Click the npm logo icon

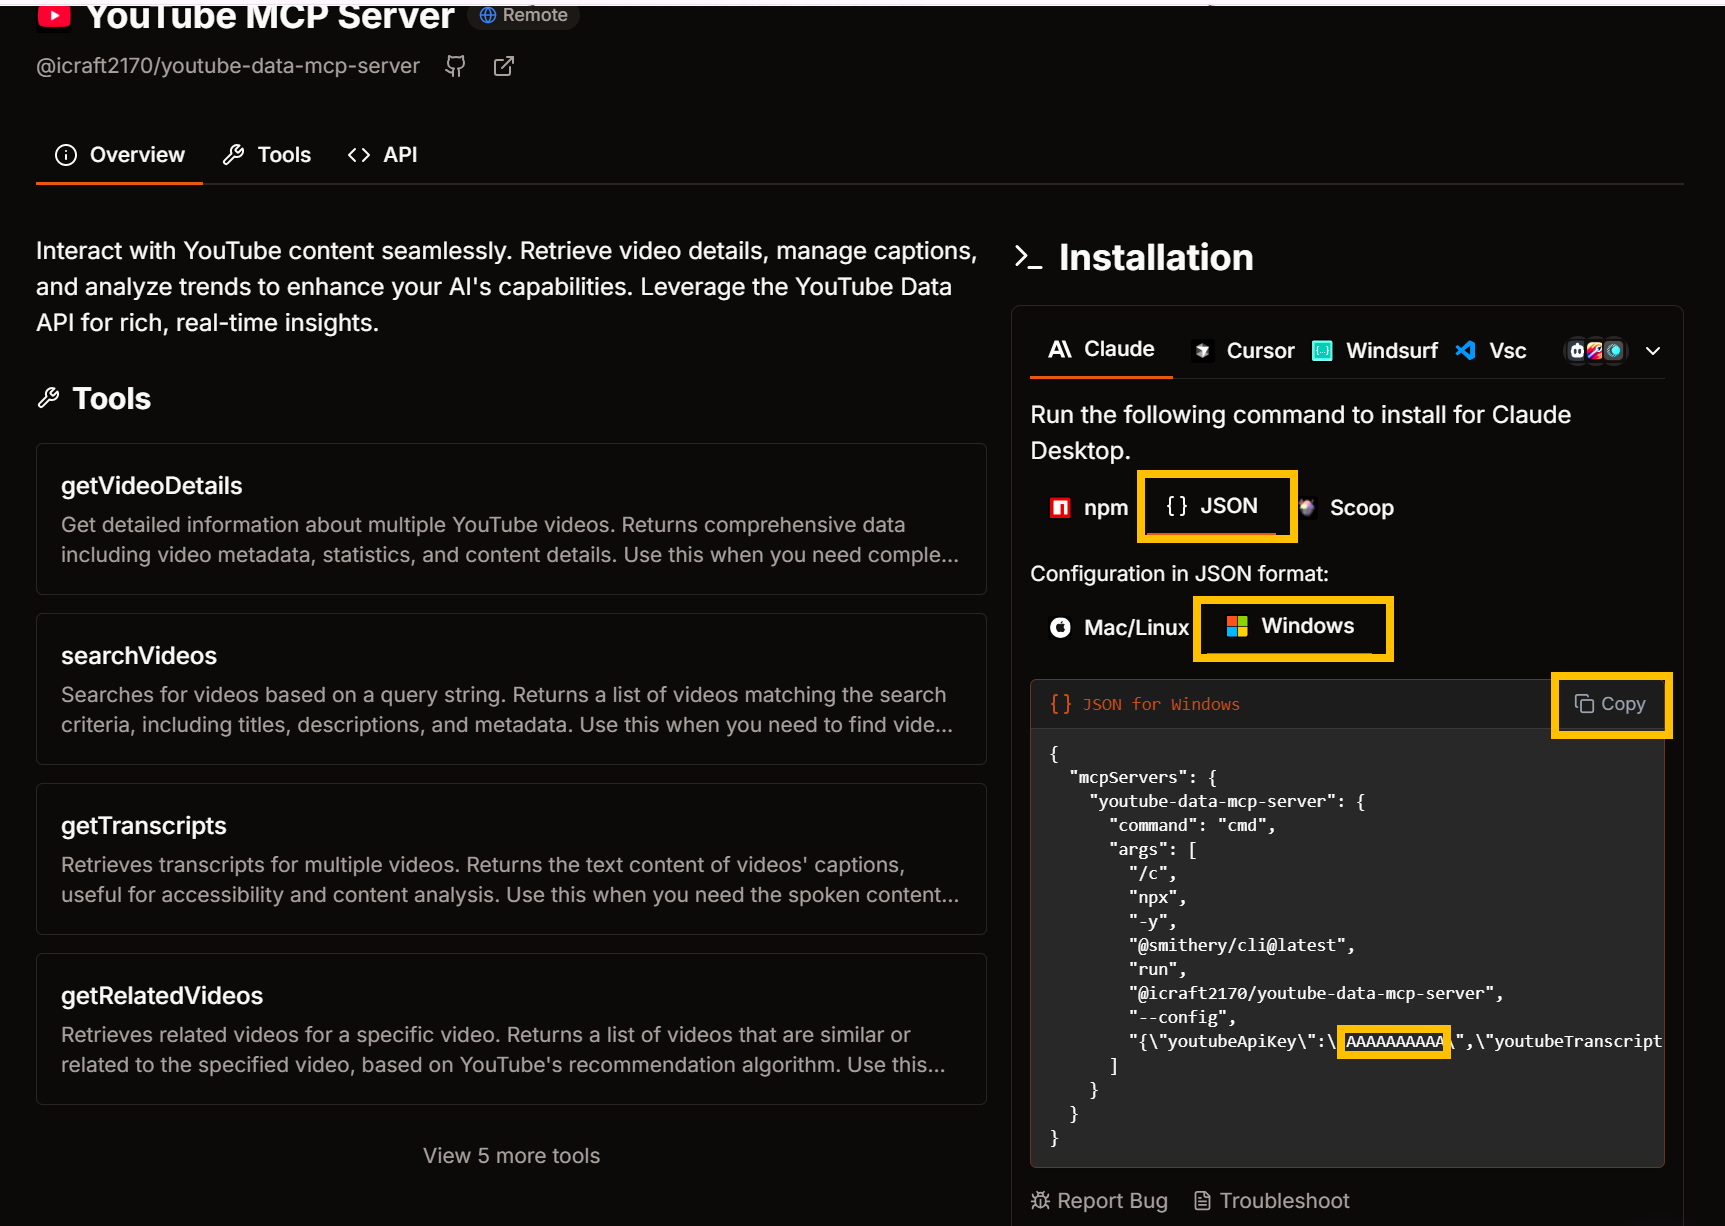(1060, 508)
